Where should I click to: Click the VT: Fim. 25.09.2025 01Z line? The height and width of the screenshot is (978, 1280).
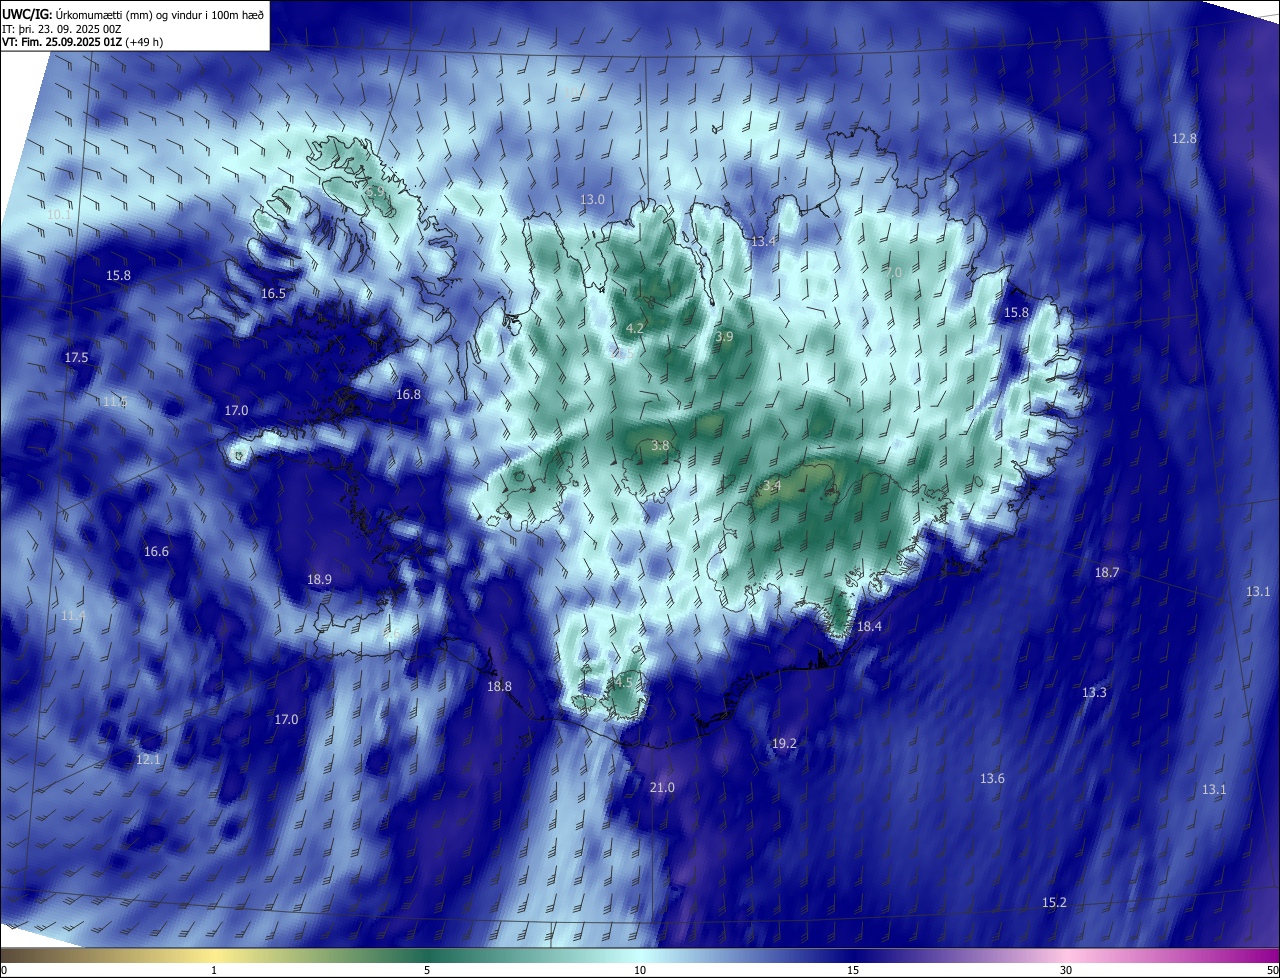82,42
